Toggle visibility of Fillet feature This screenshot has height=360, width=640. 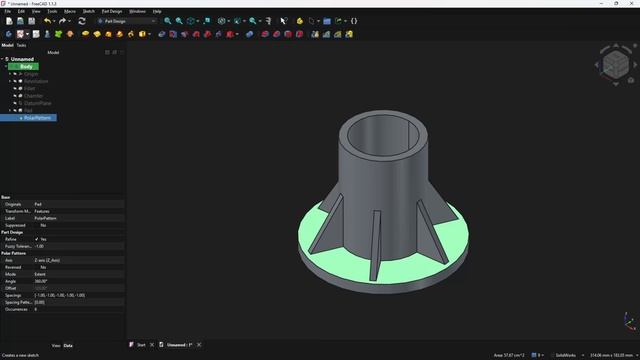point(15,89)
